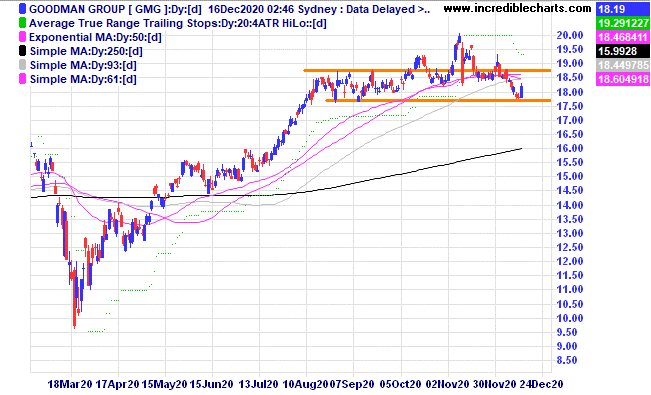Click the blue Goodman Group legend swatch

(22, 9)
